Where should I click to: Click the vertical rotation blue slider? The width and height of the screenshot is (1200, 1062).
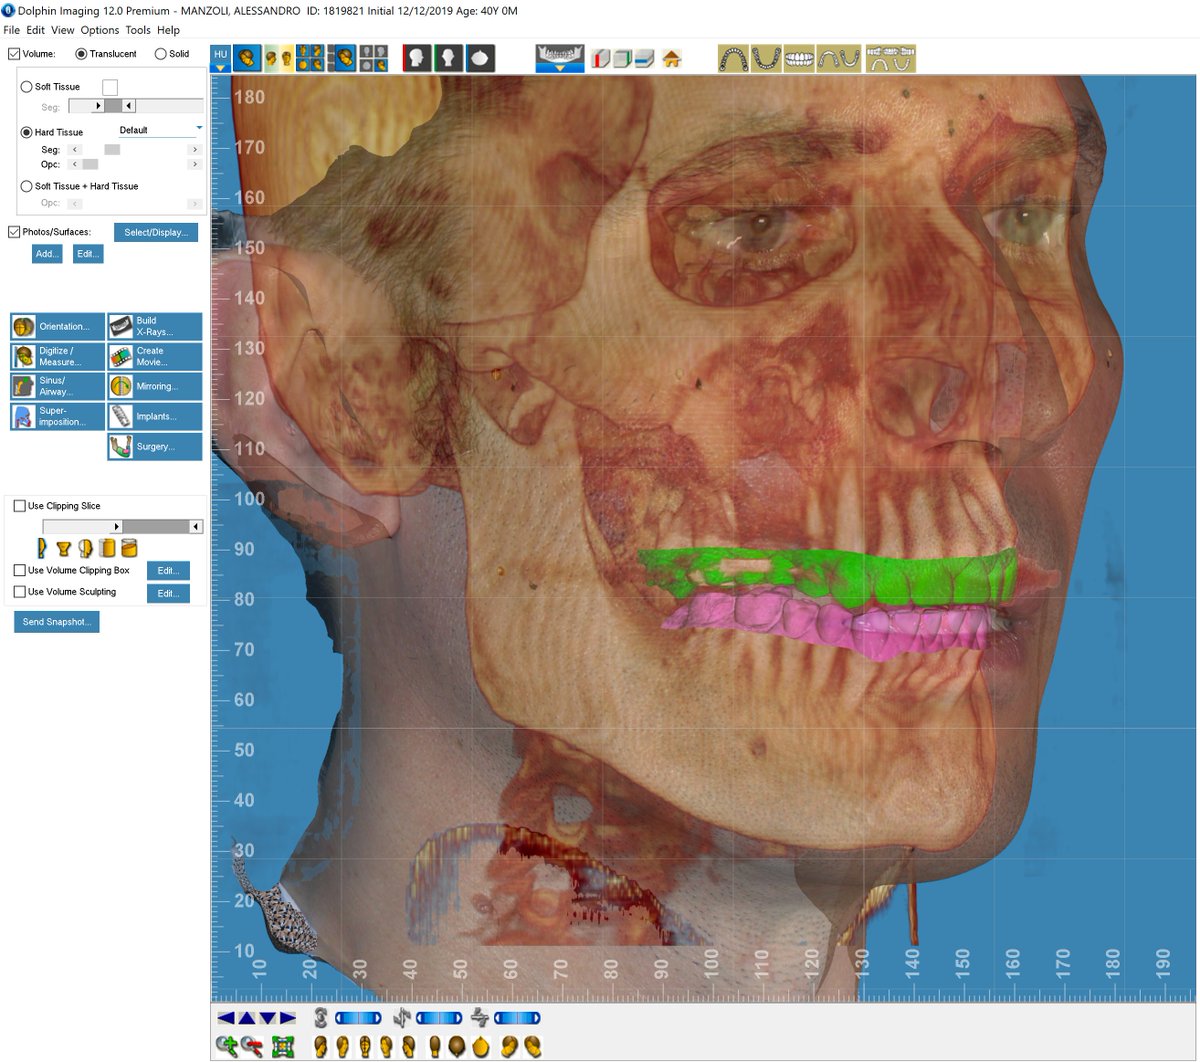(358, 1018)
